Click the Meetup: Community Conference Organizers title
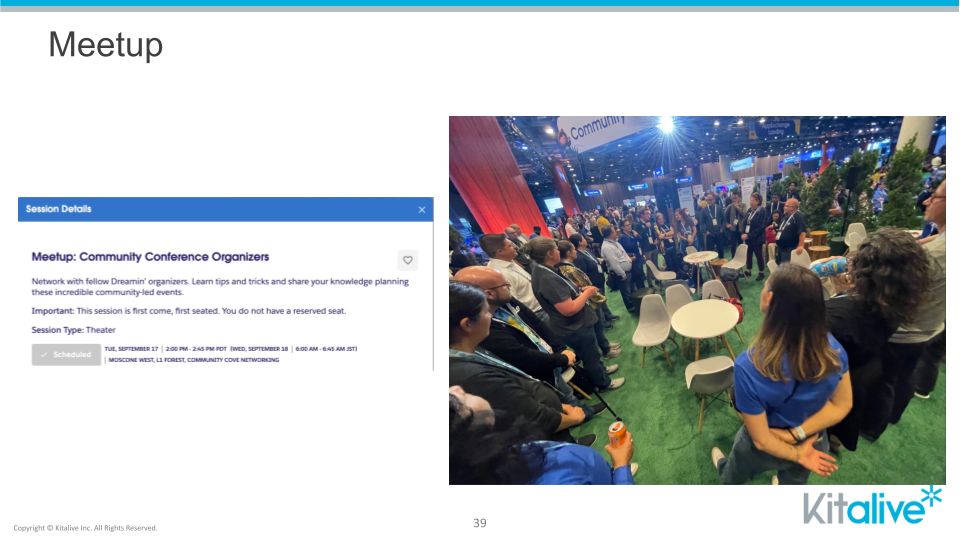This screenshot has width=960, height=540. [x=150, y=257]
